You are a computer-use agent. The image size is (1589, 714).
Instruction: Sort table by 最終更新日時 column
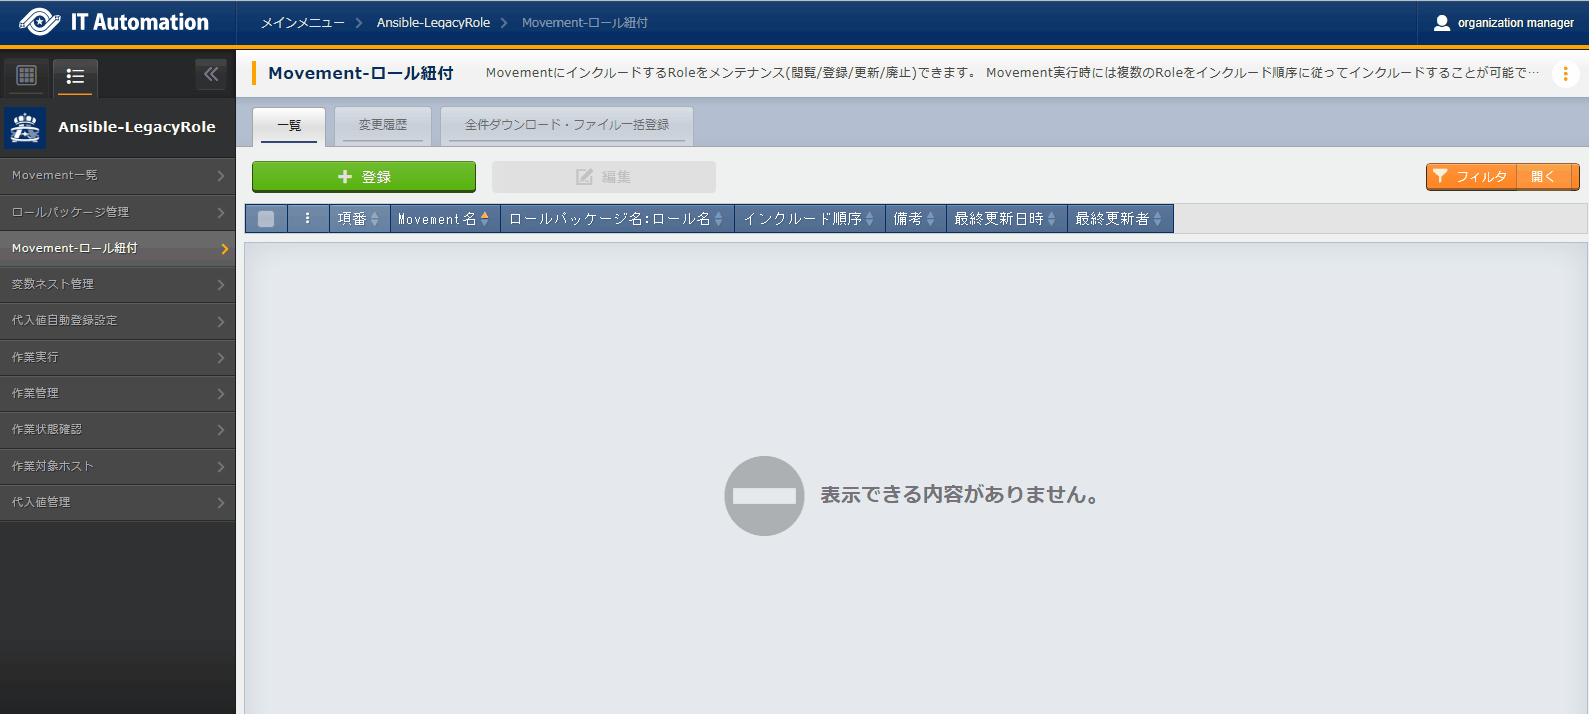[1005, 219]
